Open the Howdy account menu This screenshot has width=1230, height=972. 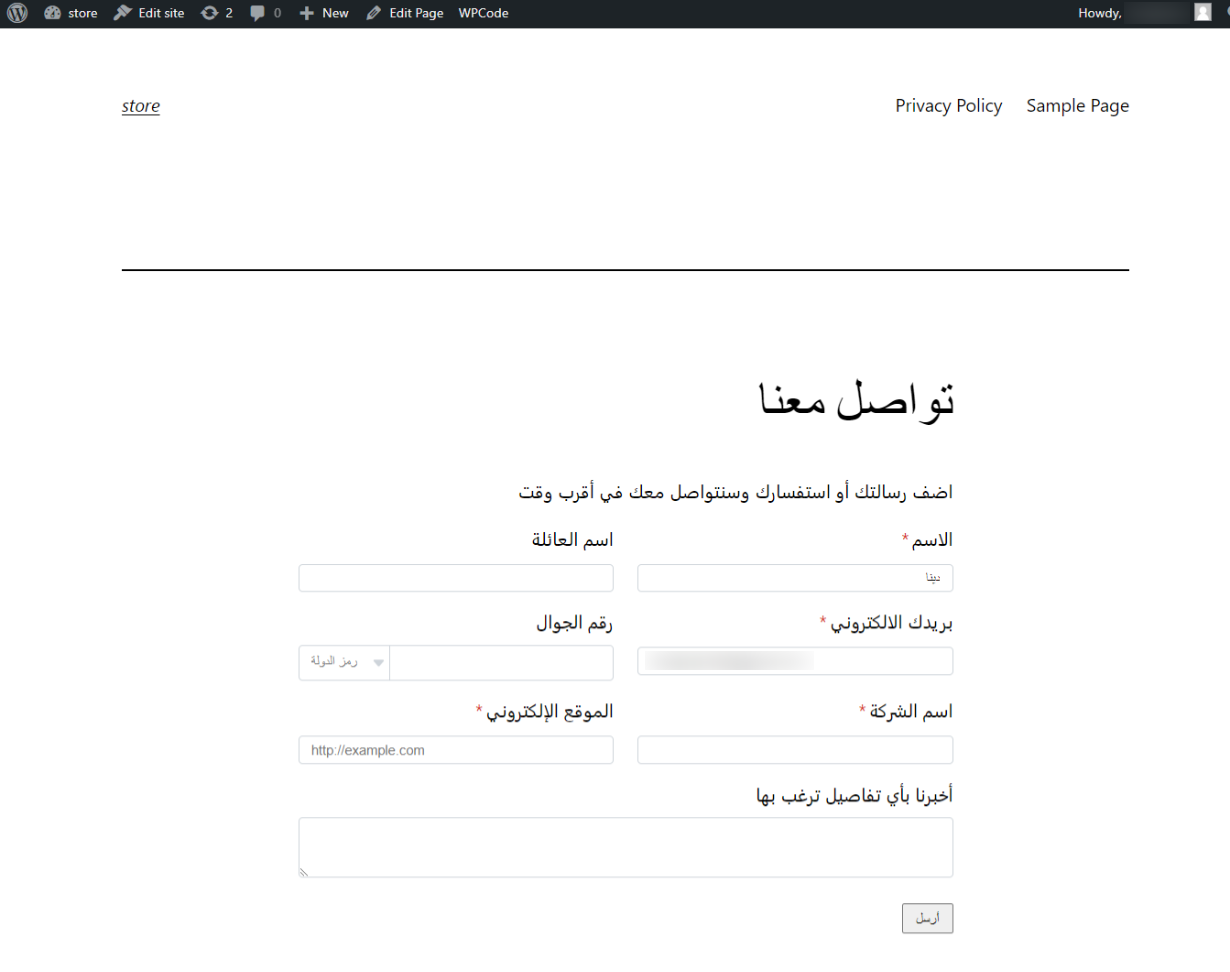click(1100, 13)
